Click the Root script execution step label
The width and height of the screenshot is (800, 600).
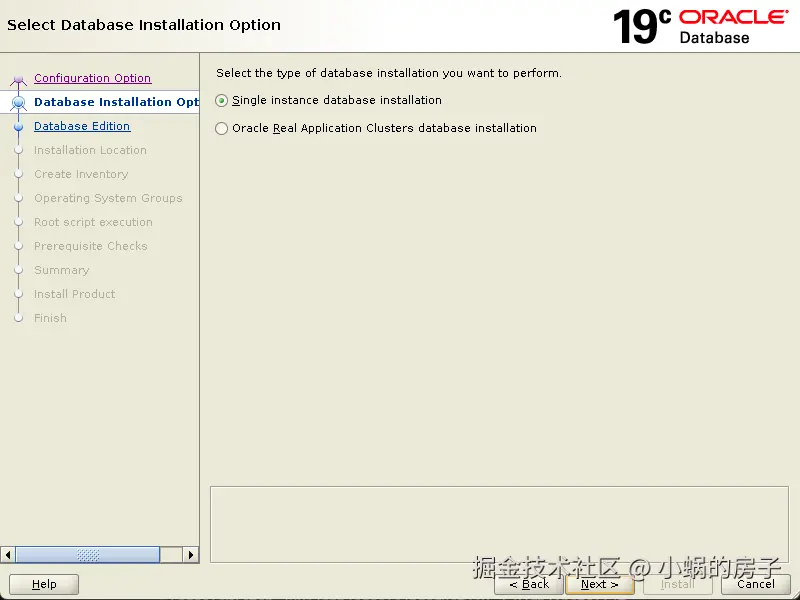[93, 222]
